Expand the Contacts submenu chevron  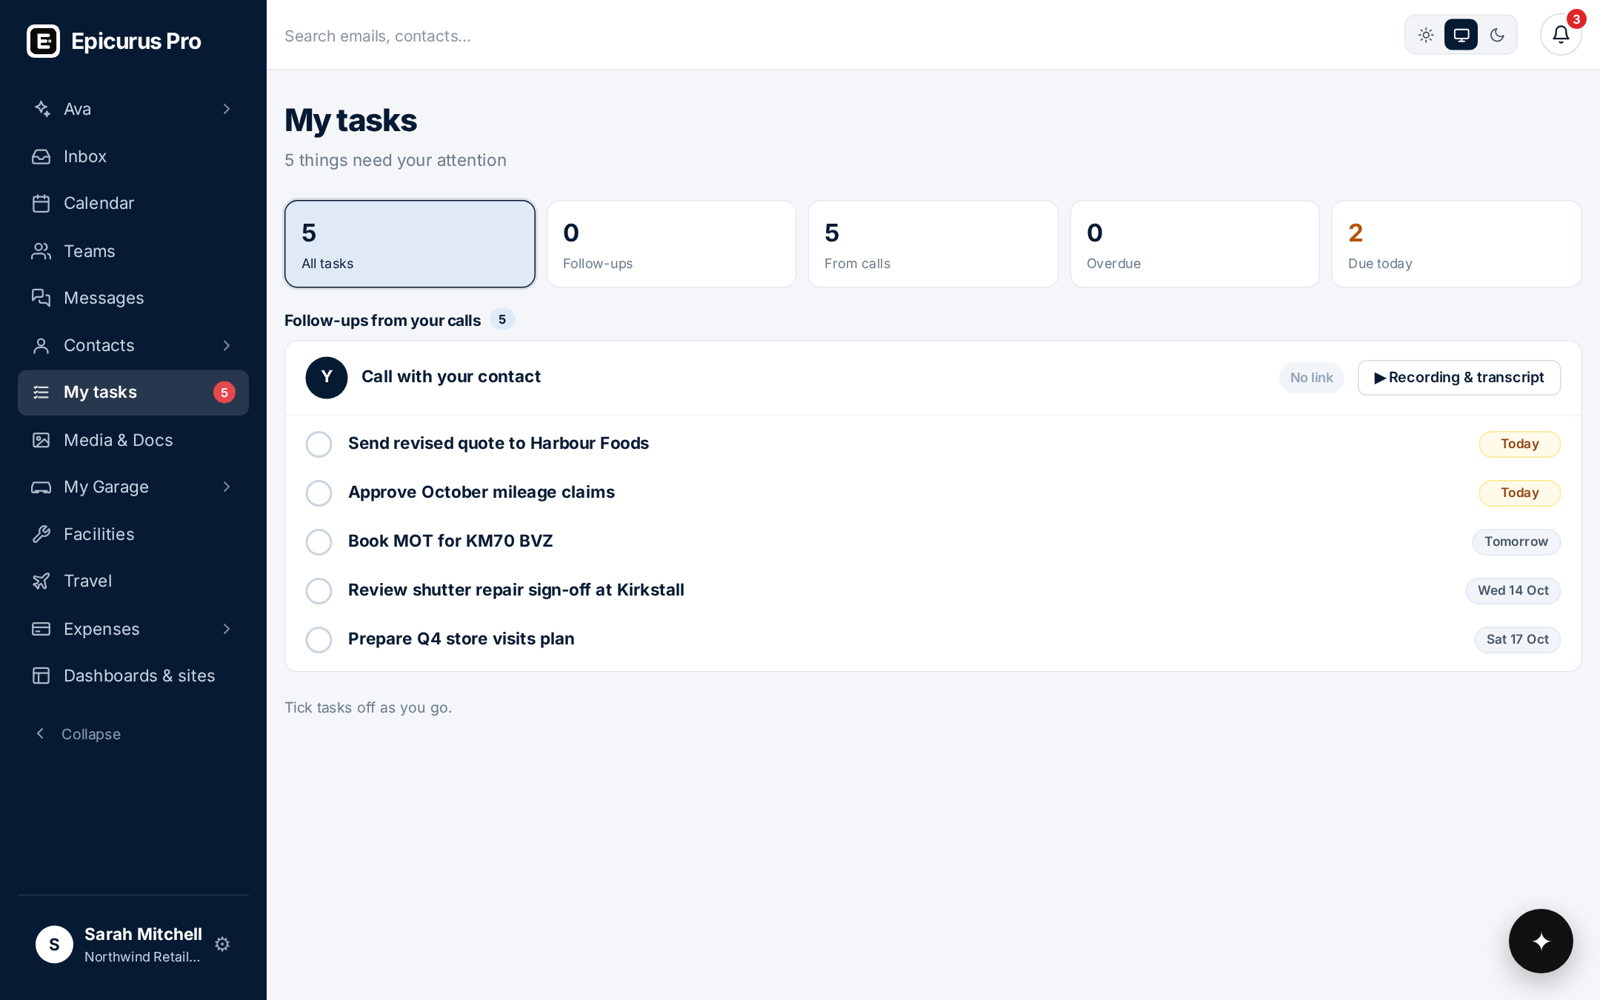226,346
